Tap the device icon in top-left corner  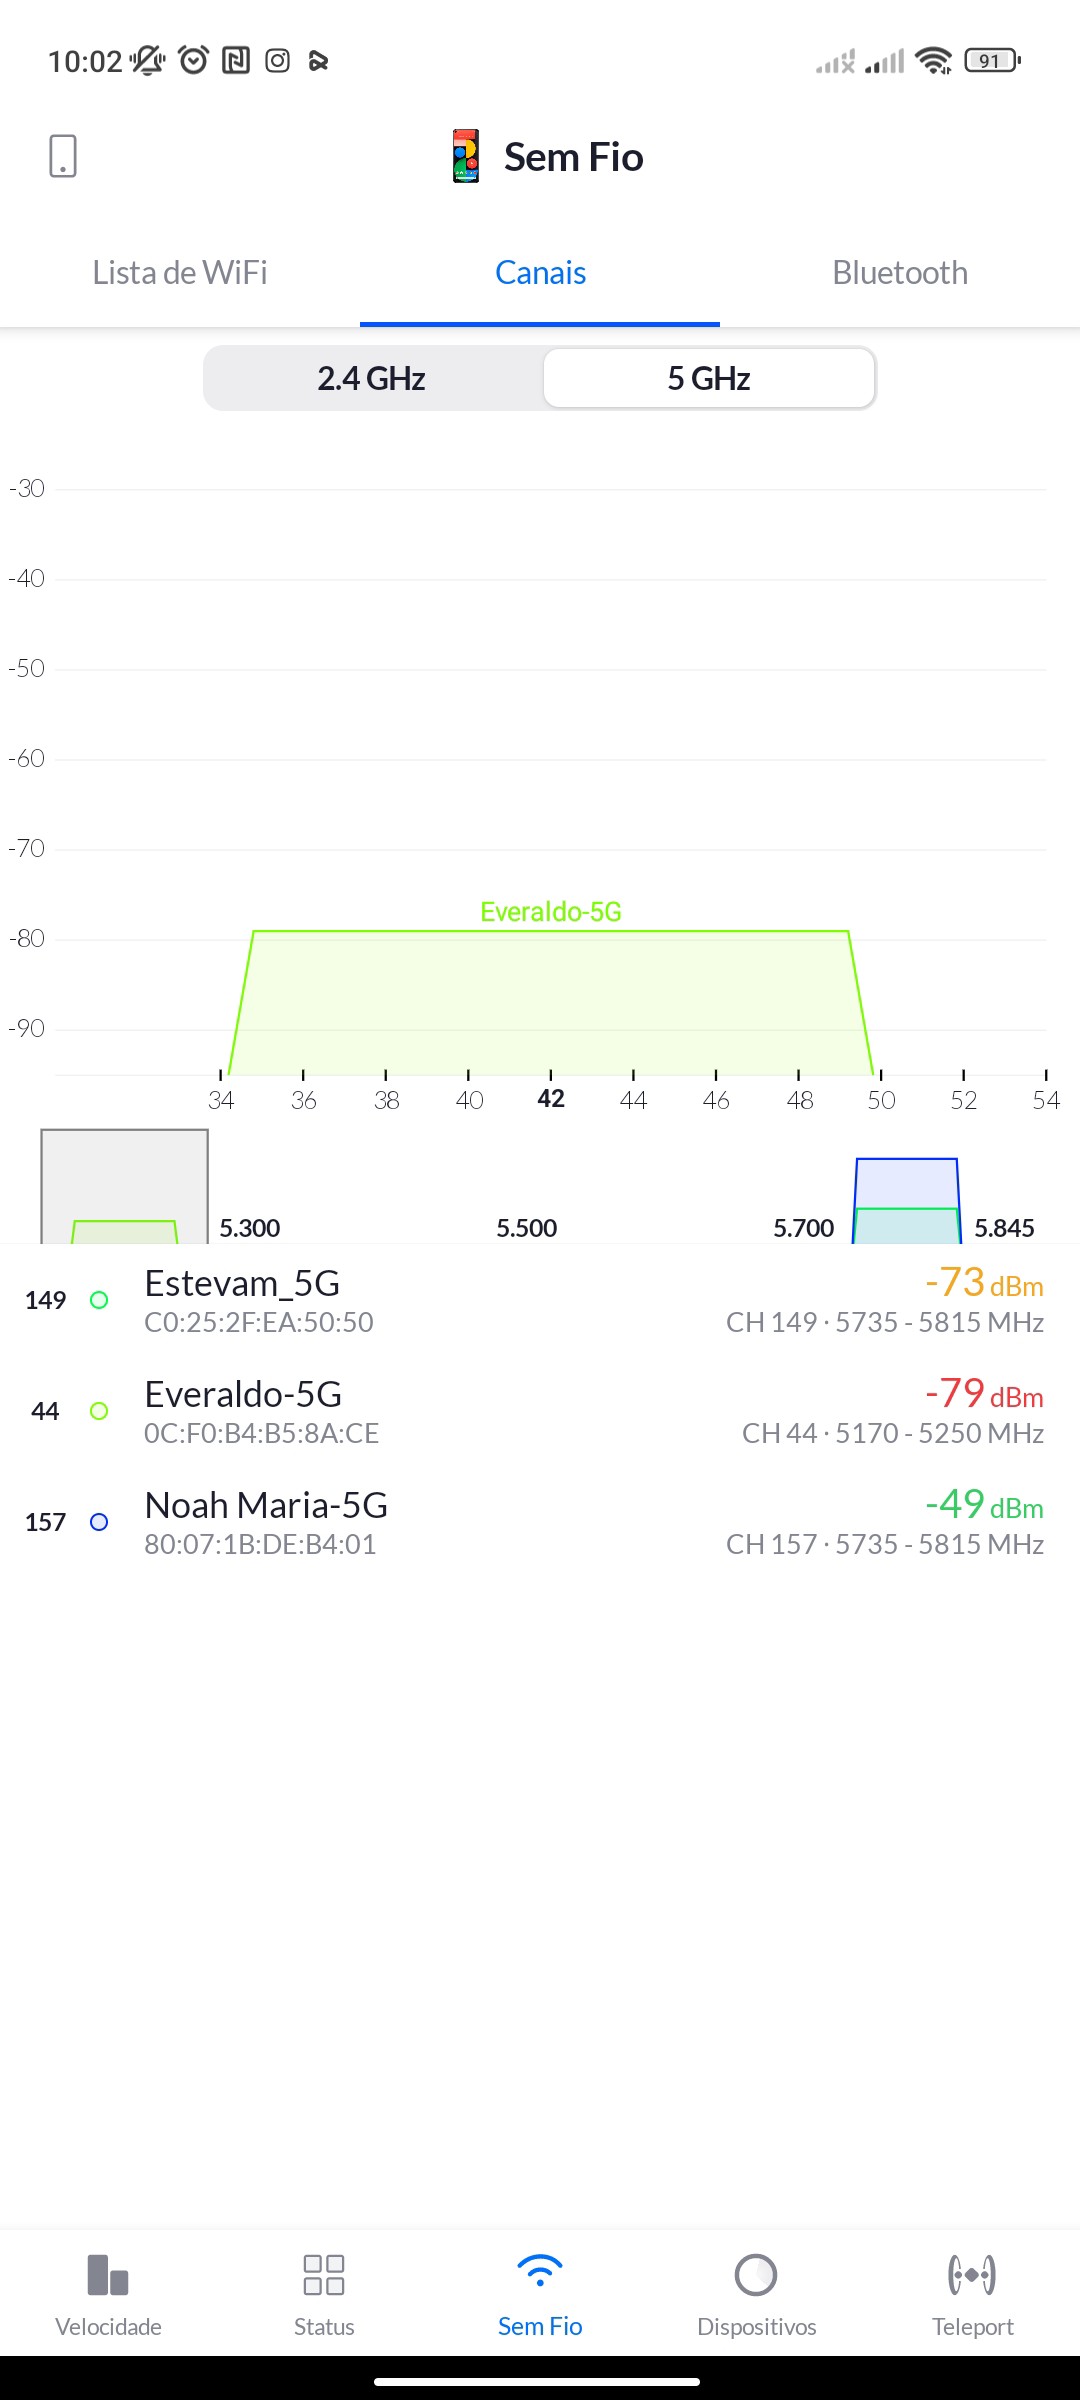[x=63, y=156]
